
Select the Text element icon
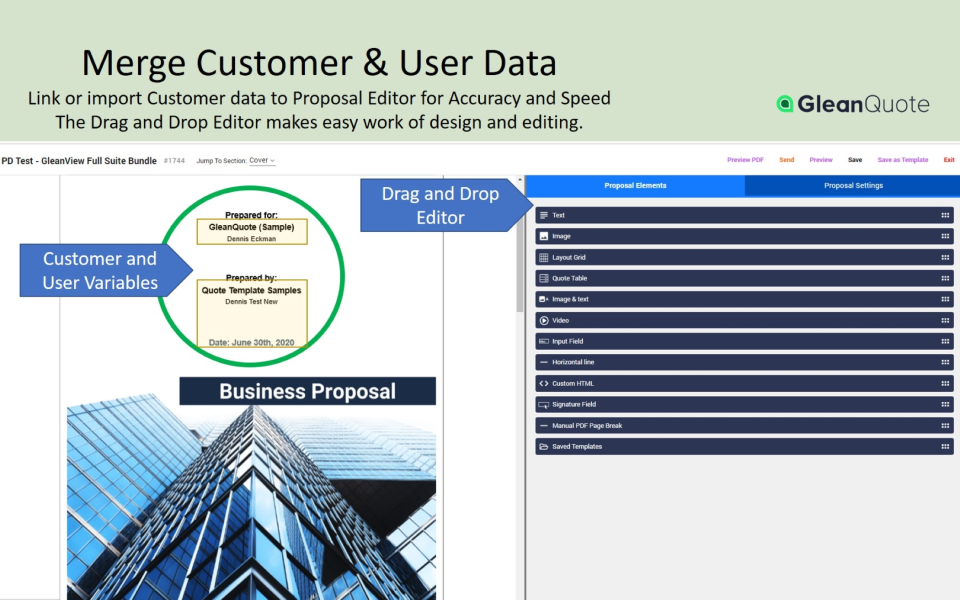tap(543, 214)
